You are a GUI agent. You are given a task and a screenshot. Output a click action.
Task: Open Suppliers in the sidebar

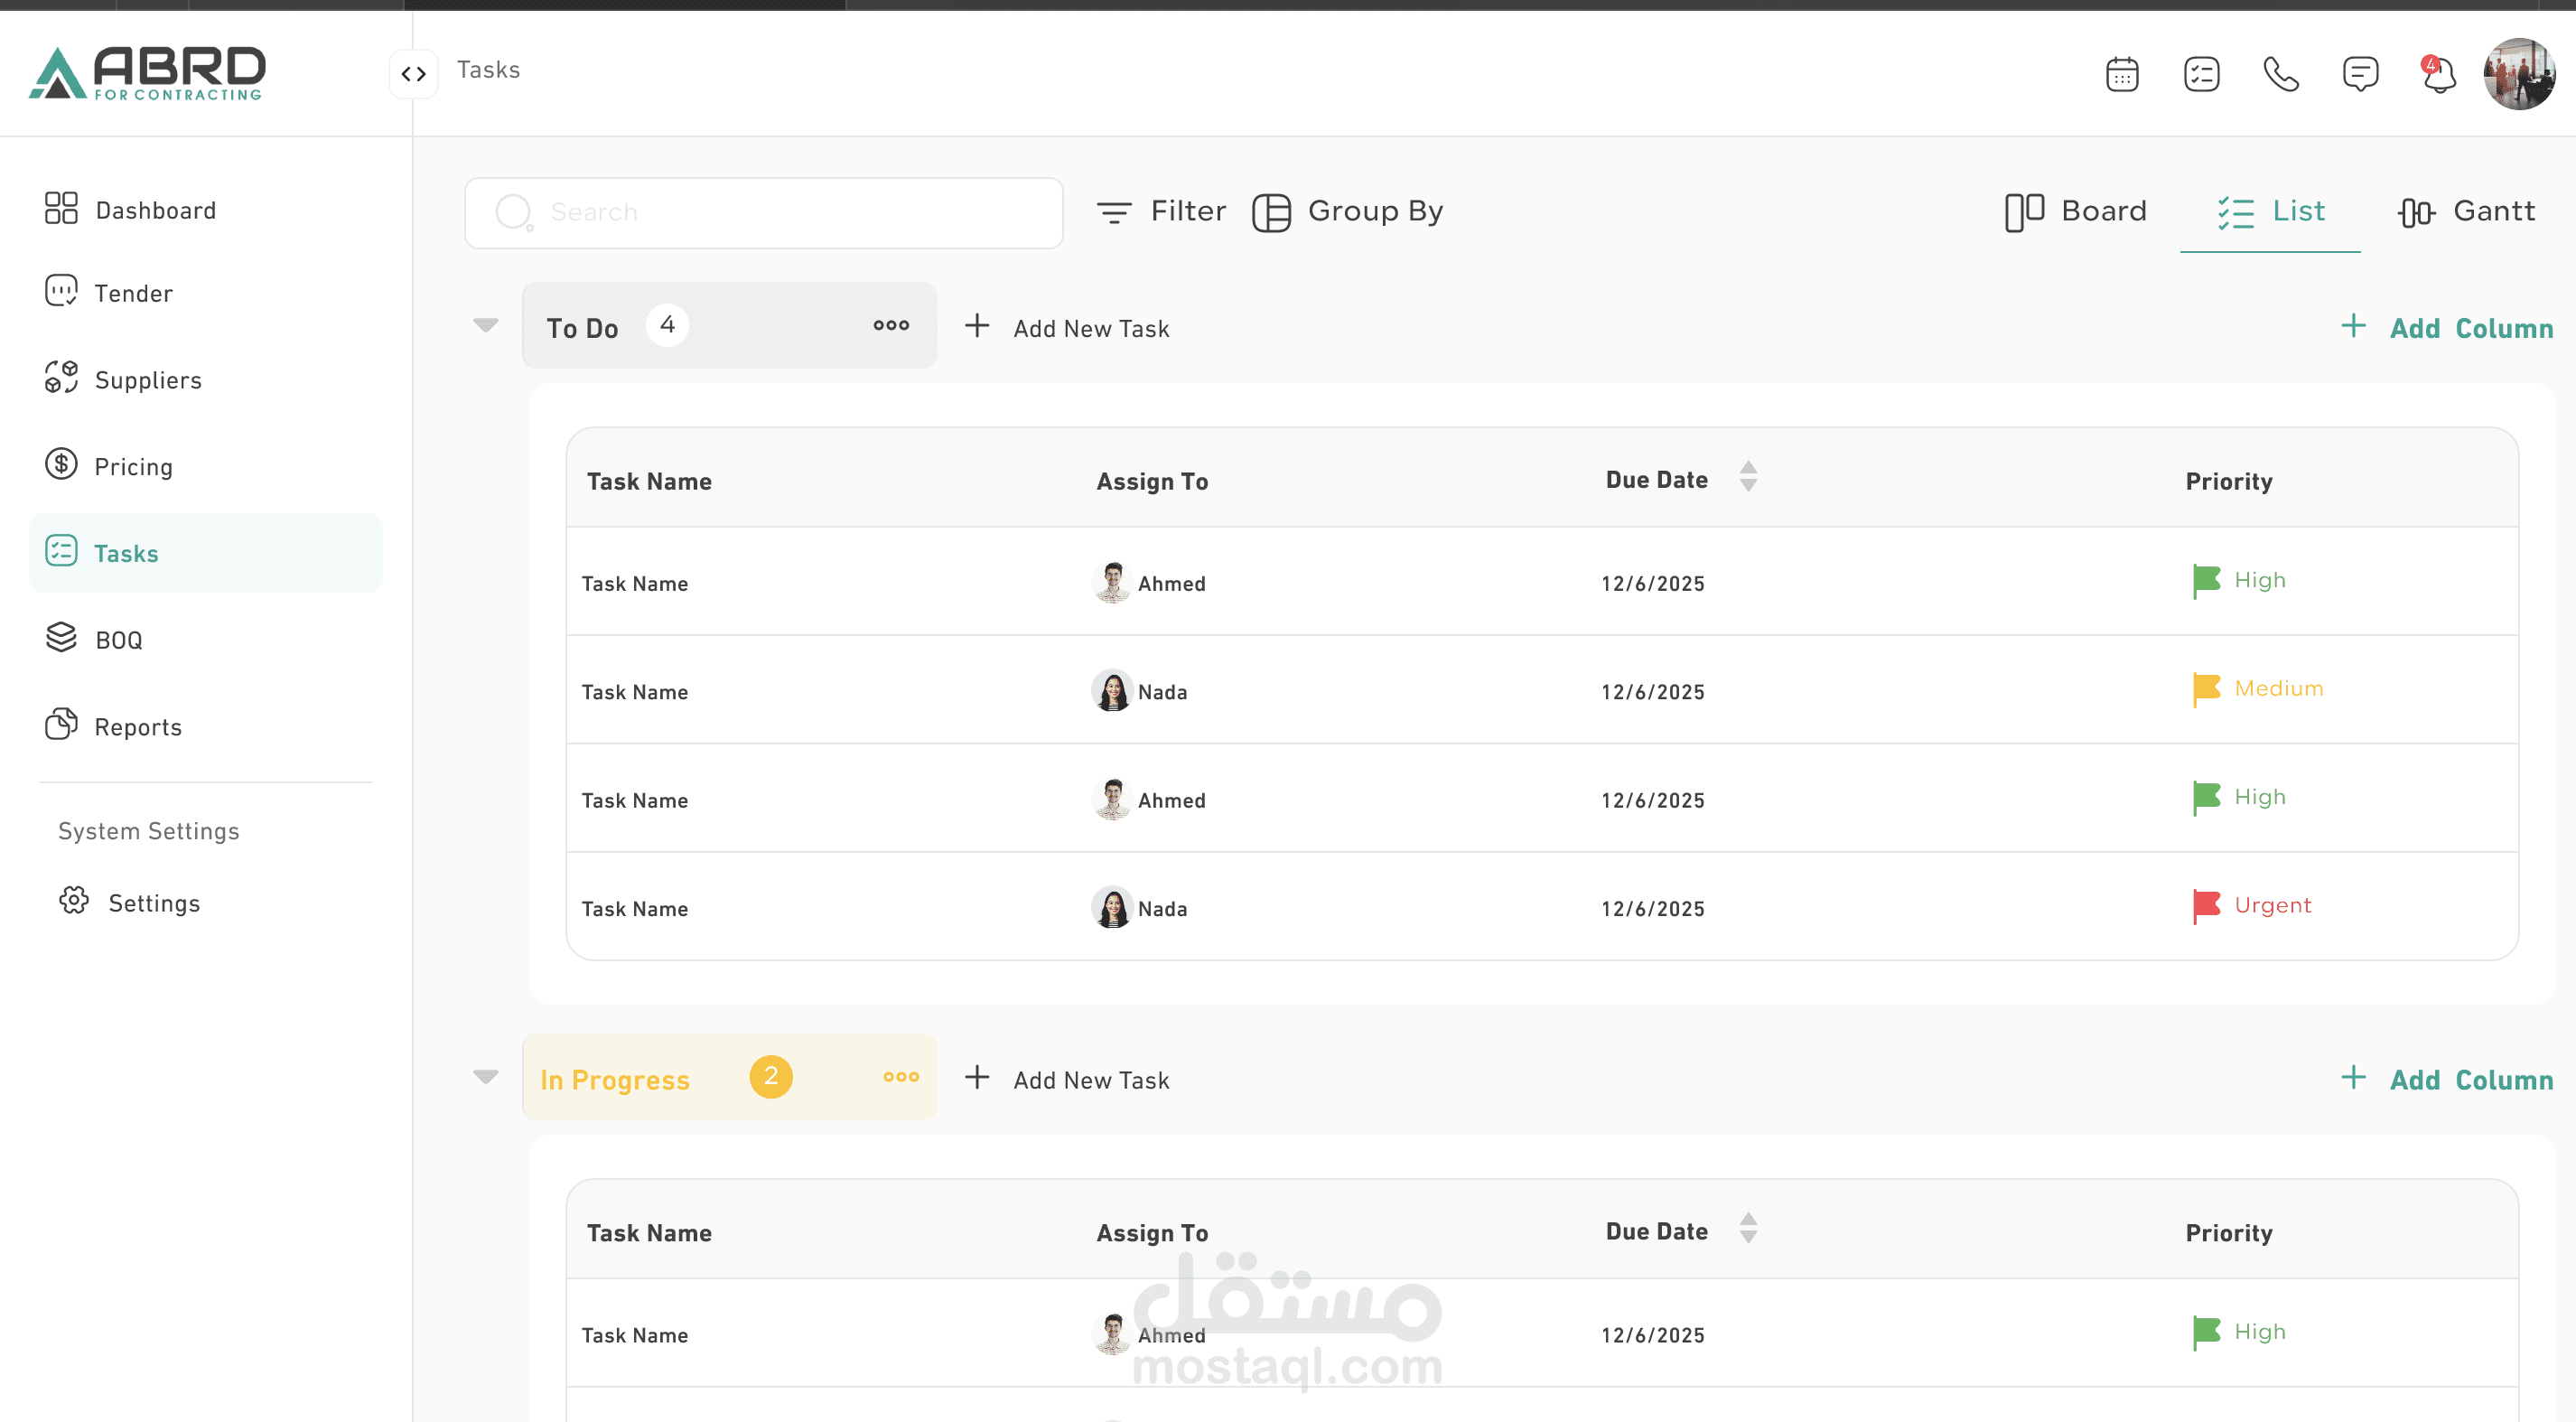point(147,380)
